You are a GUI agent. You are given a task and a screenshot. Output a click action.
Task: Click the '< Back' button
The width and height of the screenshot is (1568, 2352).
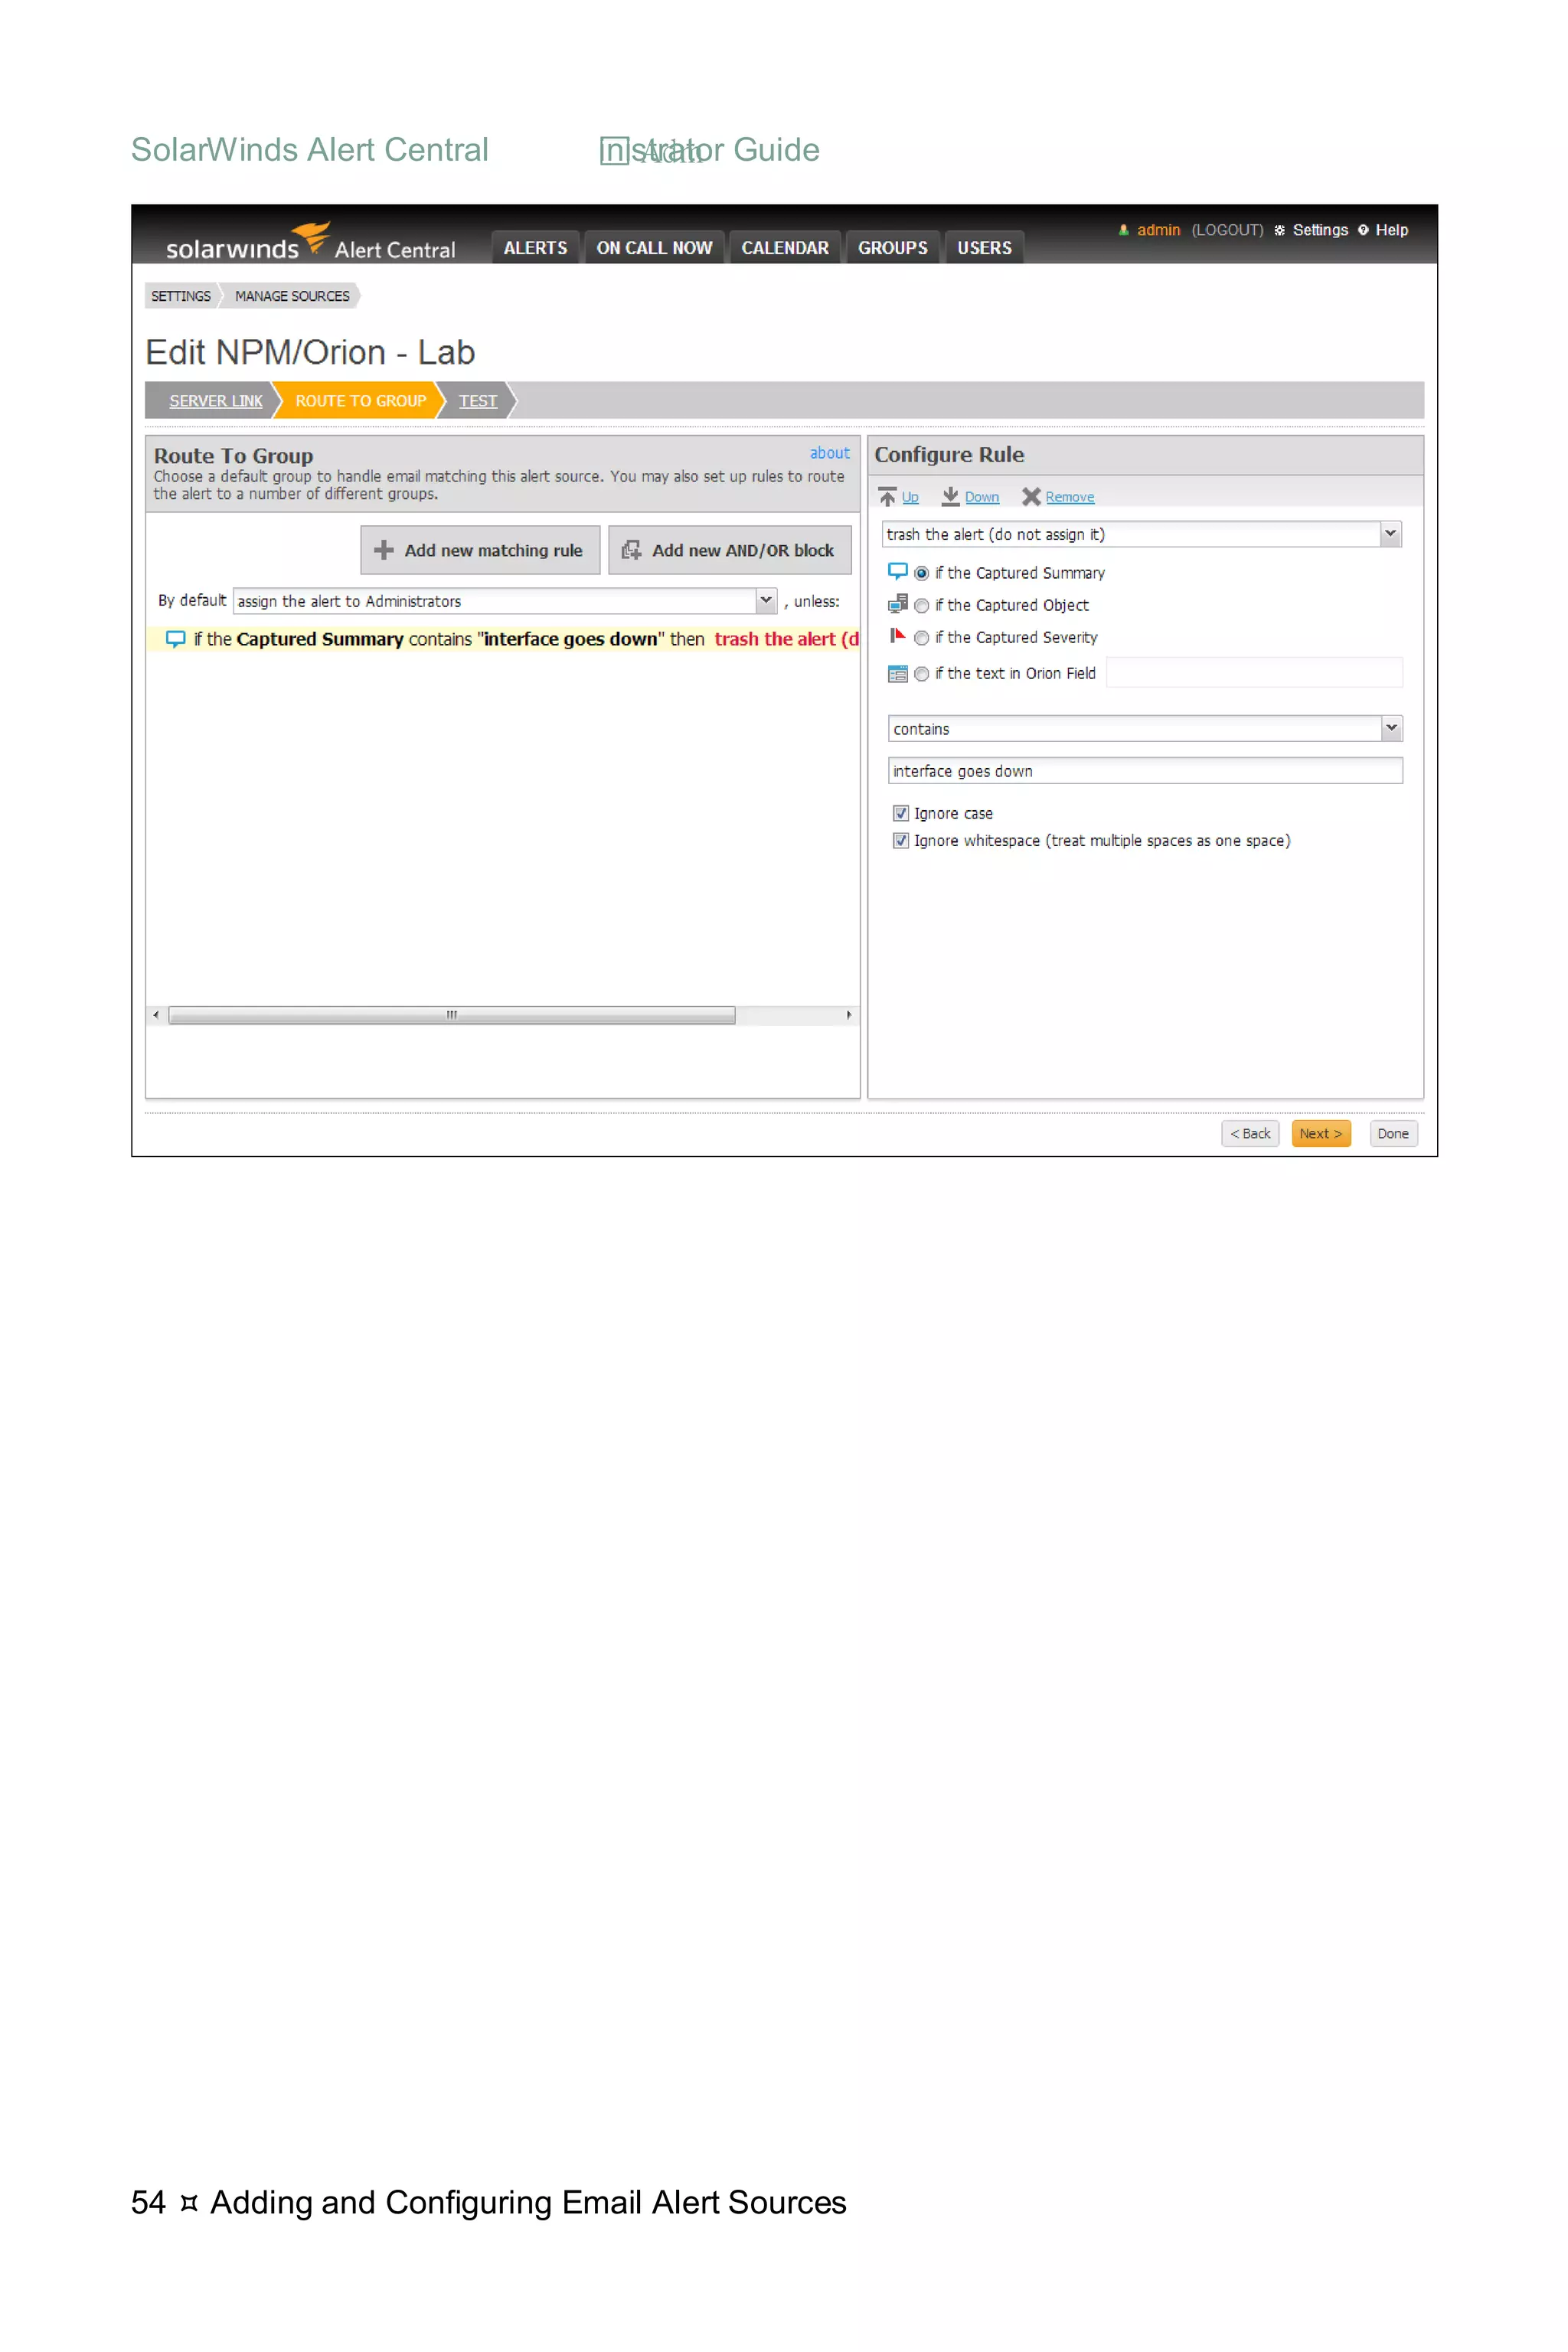click(1250, 1133)
